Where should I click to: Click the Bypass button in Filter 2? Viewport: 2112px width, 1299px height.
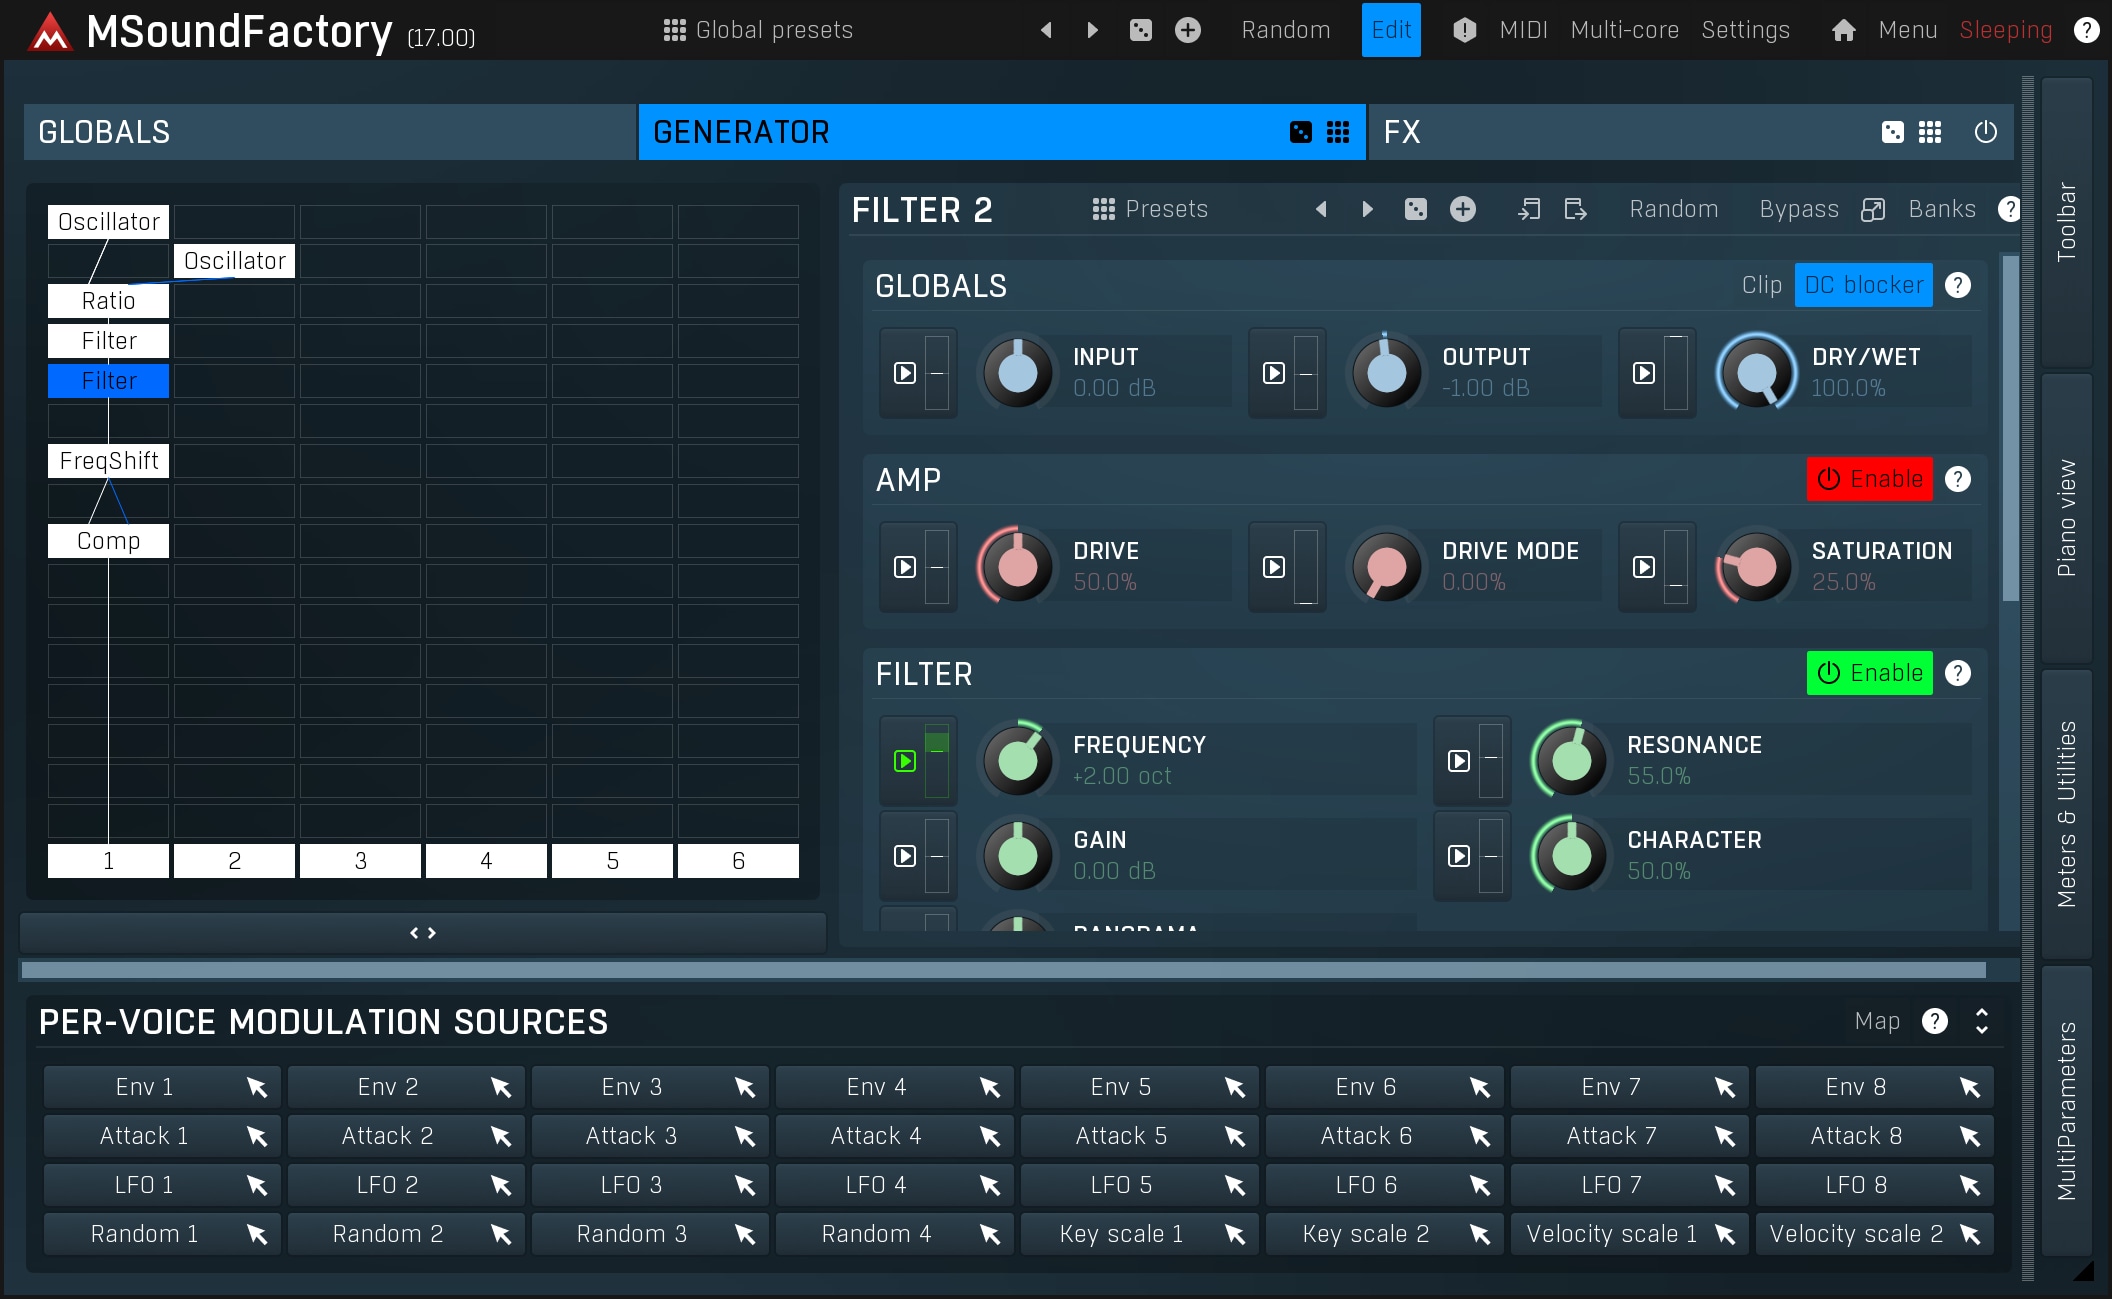pyautogui.click(x=1798, y=209)
